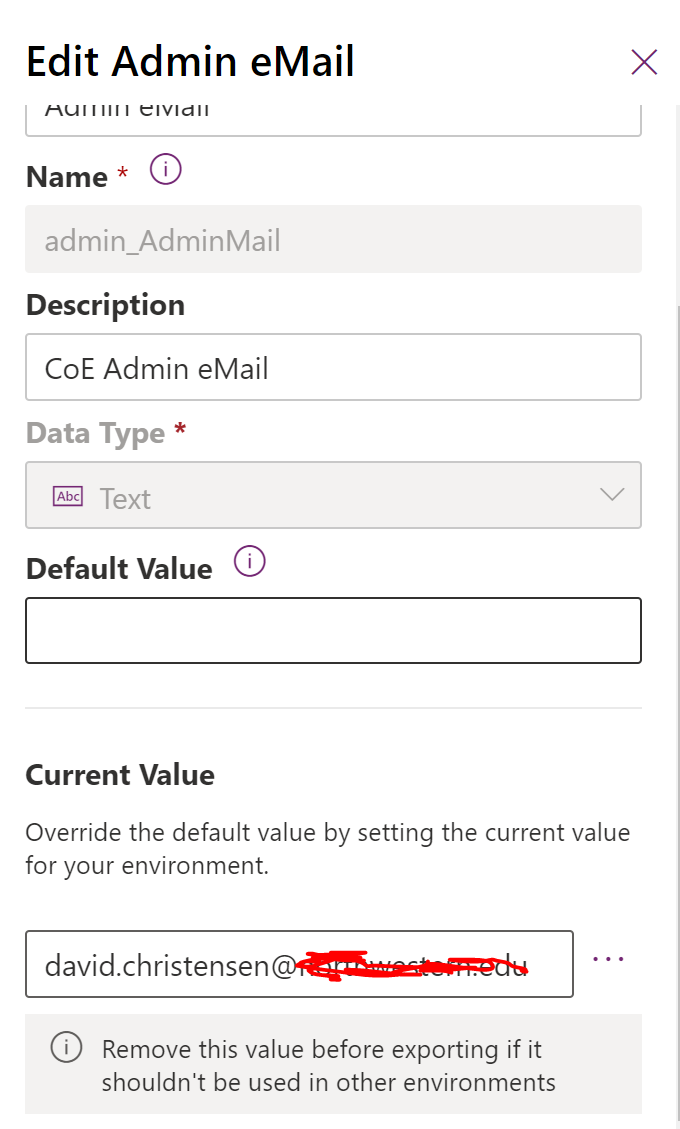Open the Data Type chevron arrow

(x=610, y=494)
